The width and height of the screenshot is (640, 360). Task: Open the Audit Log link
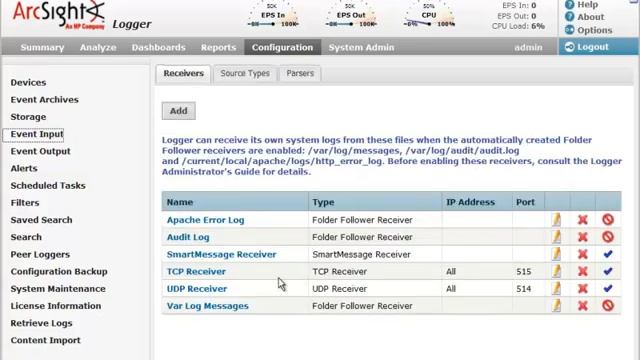(x=188, y=237)
